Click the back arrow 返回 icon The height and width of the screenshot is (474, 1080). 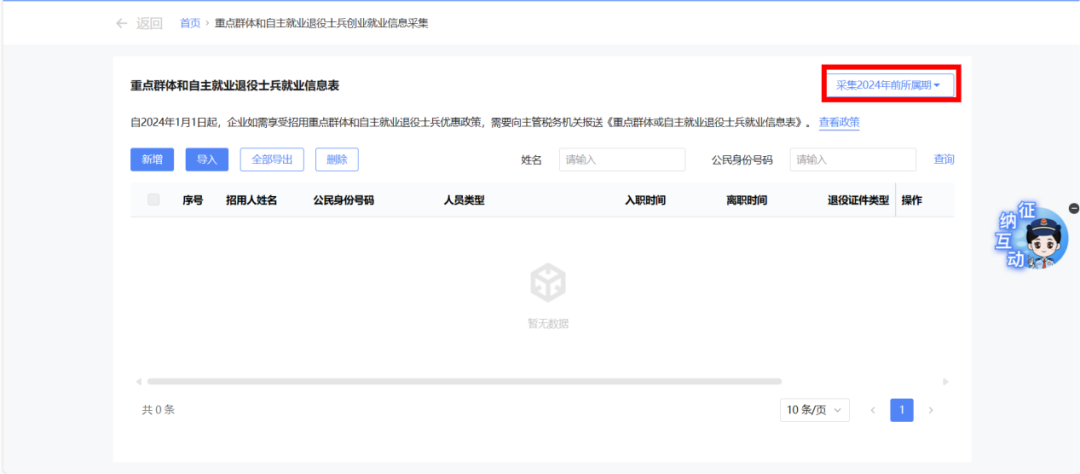click(122, 23)
